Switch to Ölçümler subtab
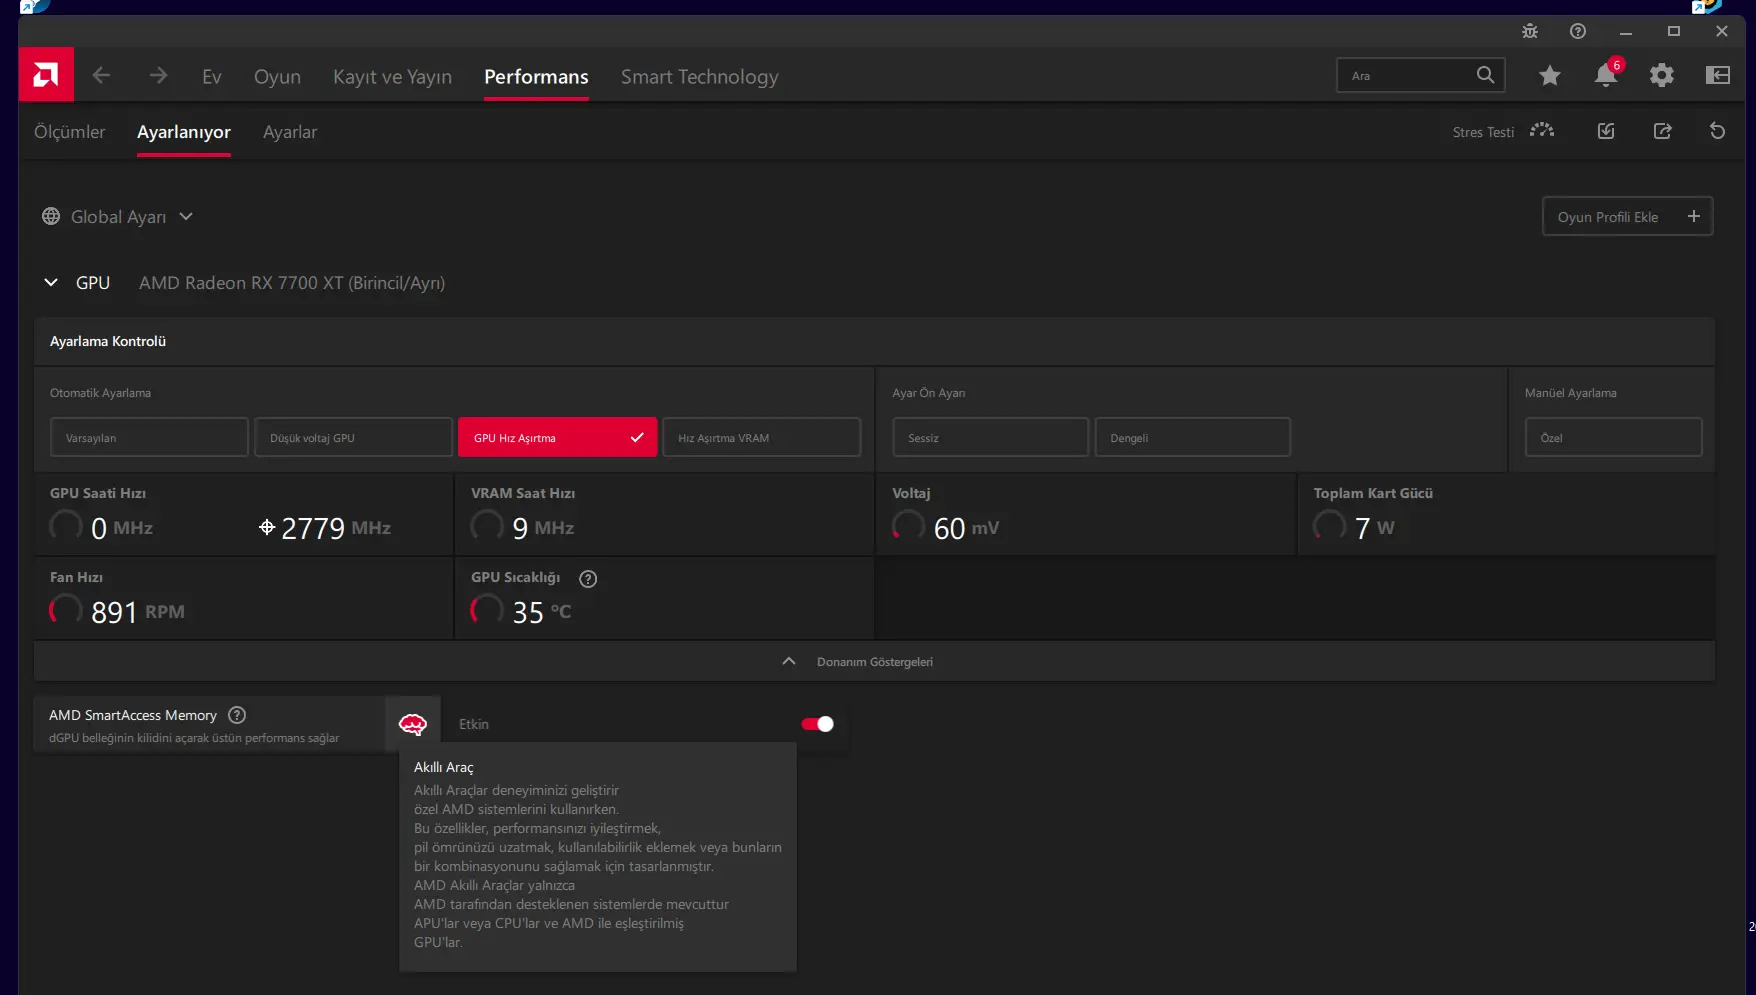1756x995 pixels. [x=69, y=132]
